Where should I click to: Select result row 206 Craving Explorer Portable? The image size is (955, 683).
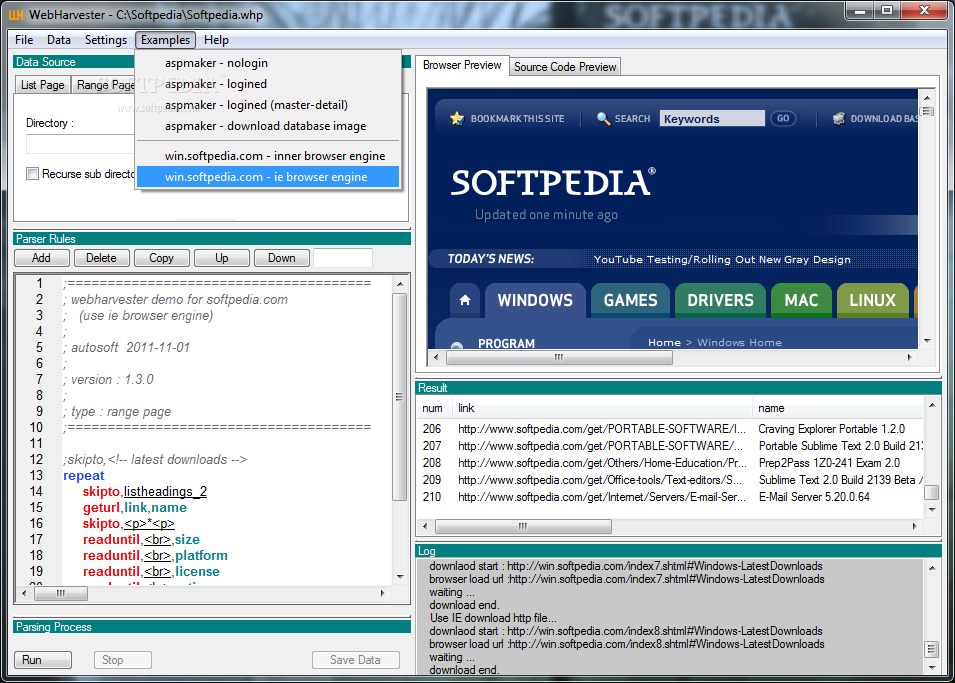(x=671, y=429)
